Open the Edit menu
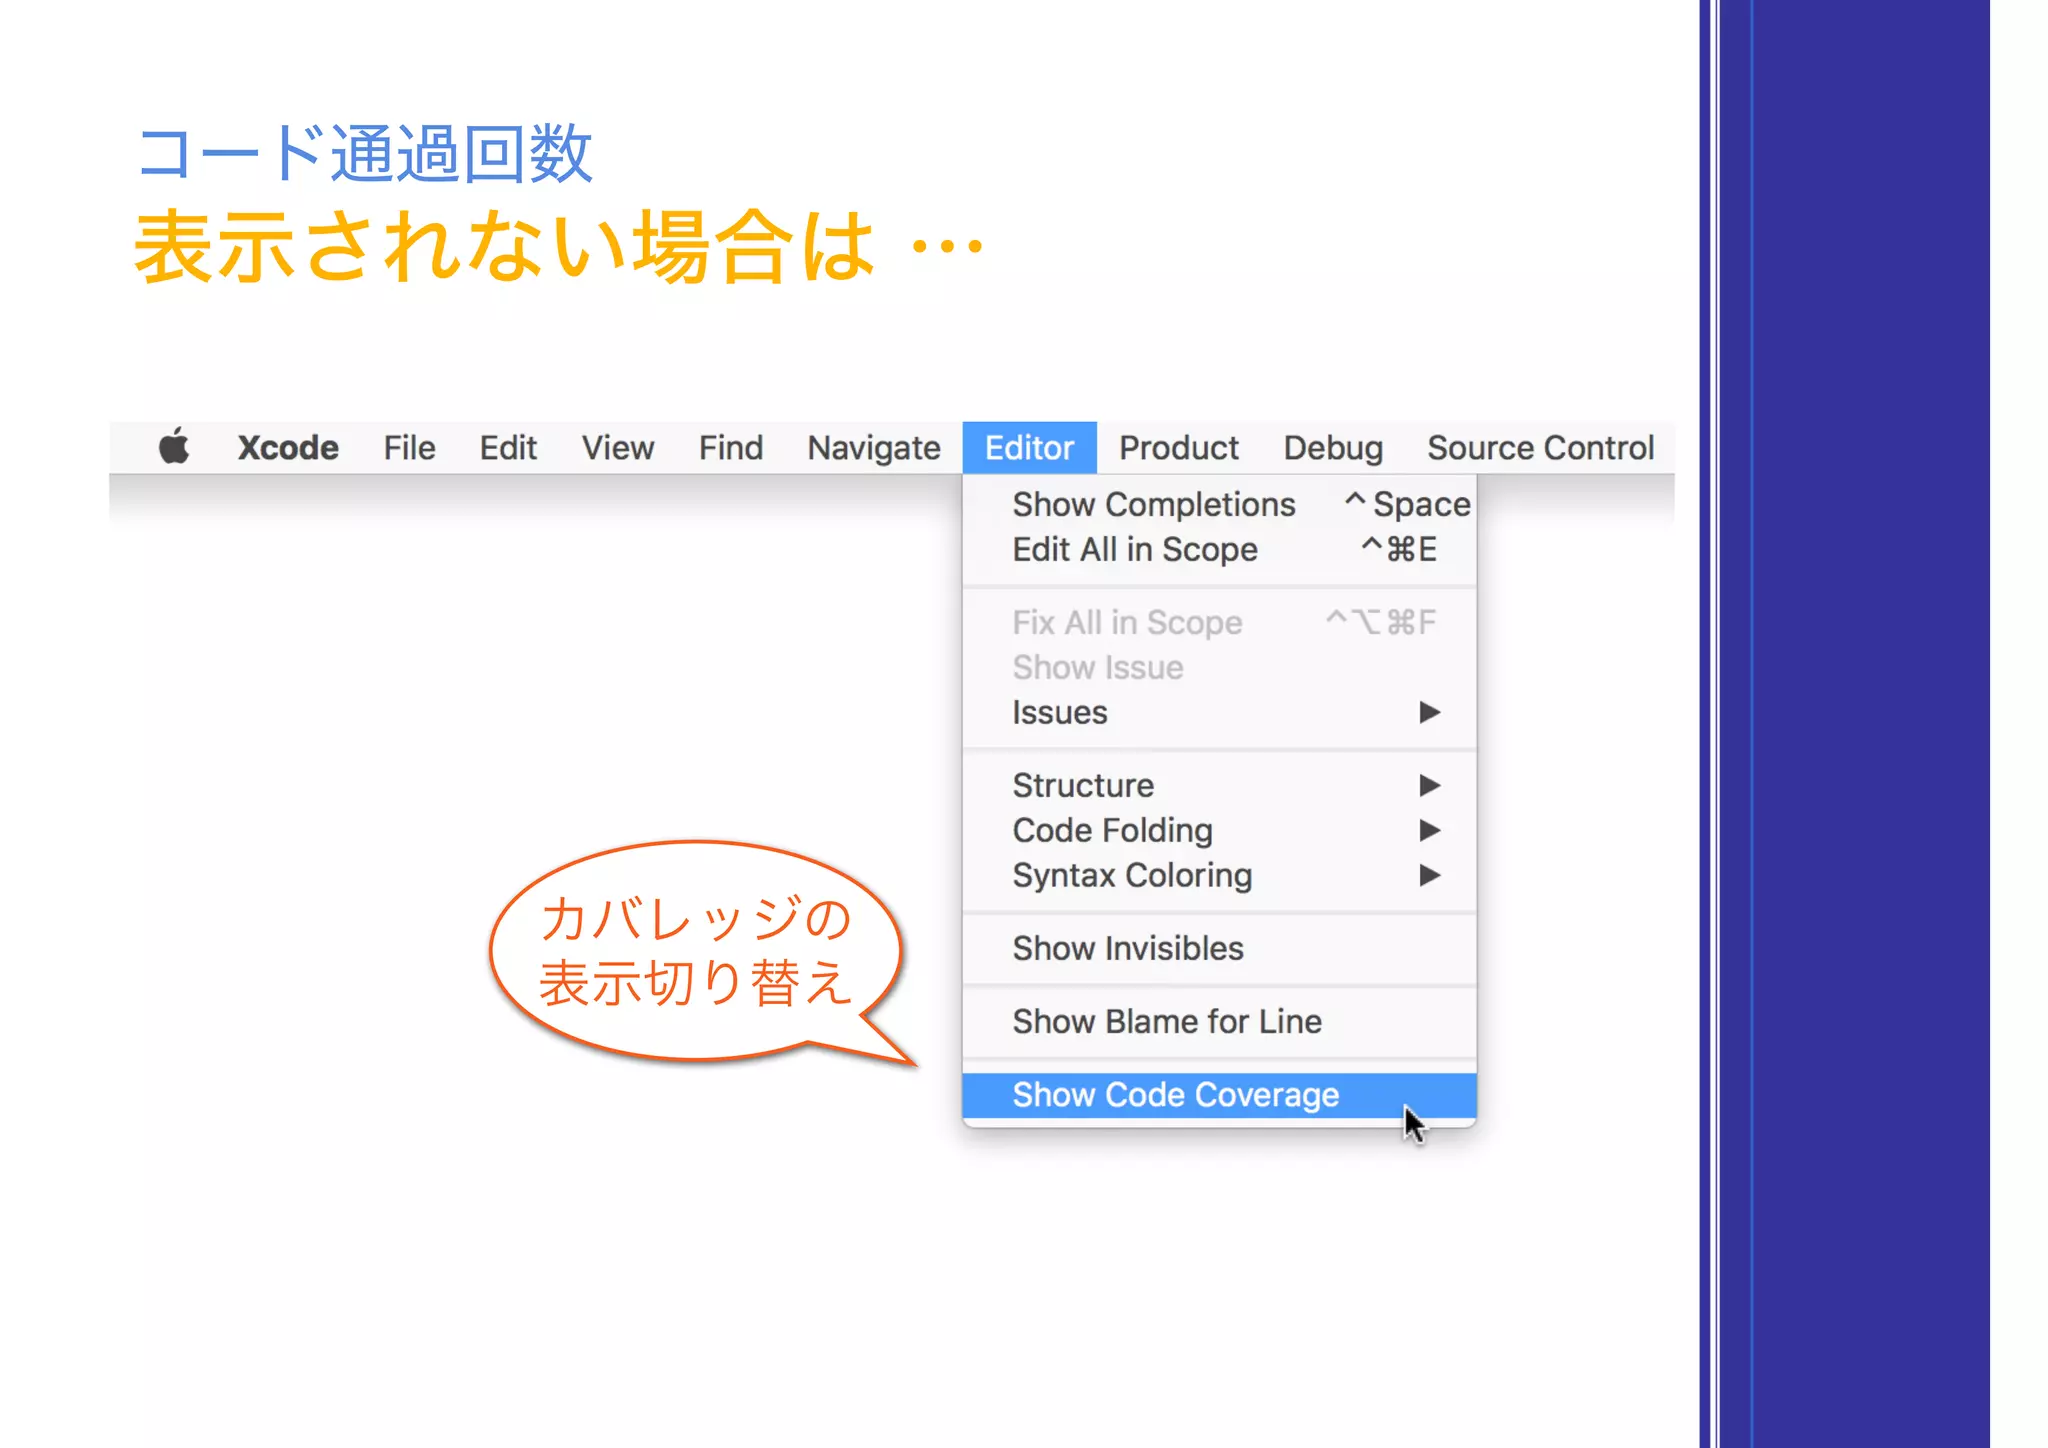This screenshot has width=2048, height=1448. [508, 447]
